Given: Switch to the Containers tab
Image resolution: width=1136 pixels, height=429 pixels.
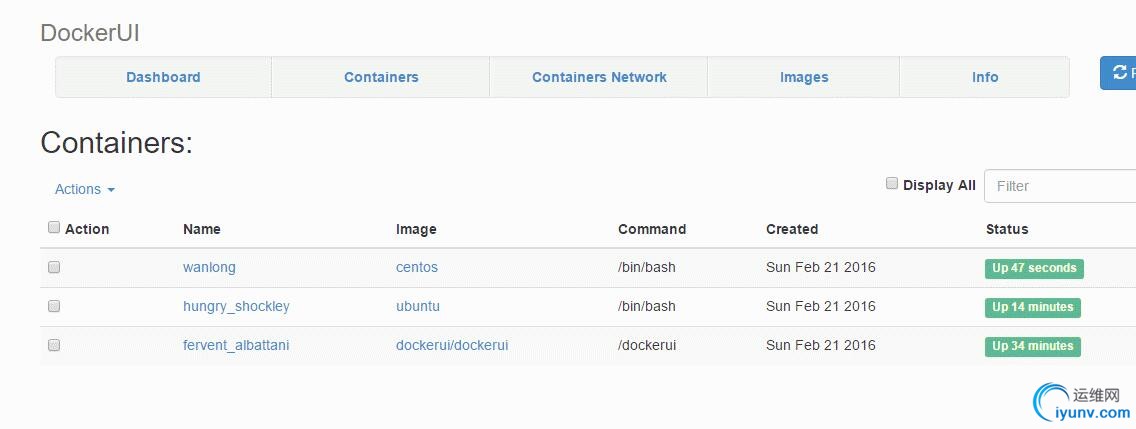Looking at the screenshot, I should [381, 77].
